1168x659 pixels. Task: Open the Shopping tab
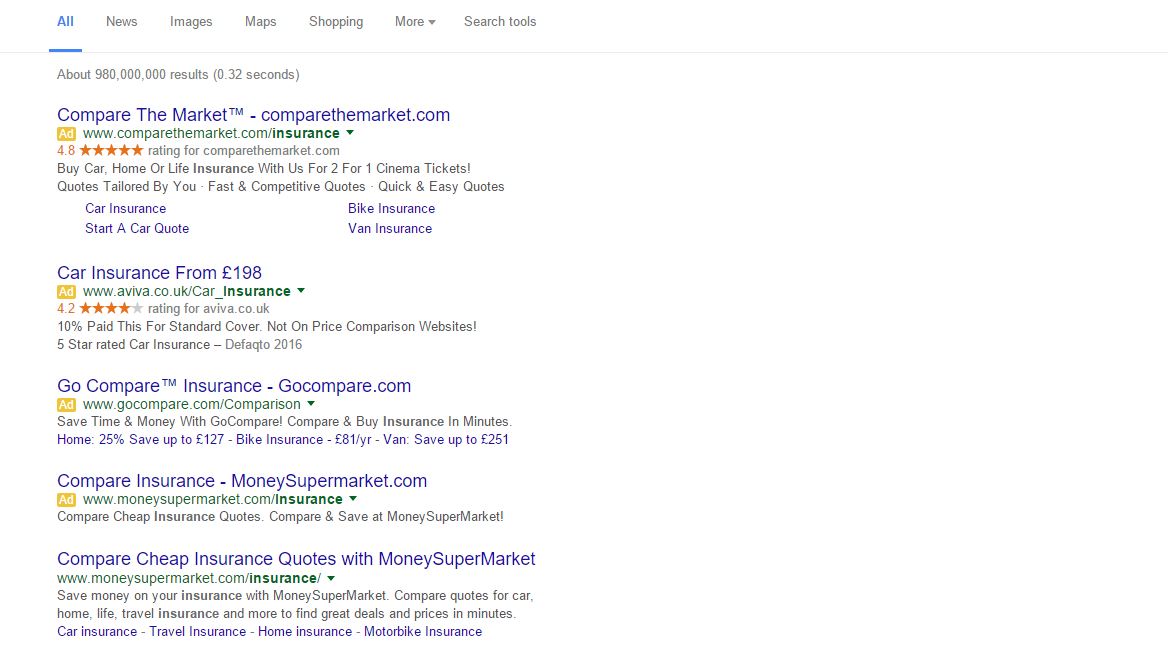coord(336,22)
